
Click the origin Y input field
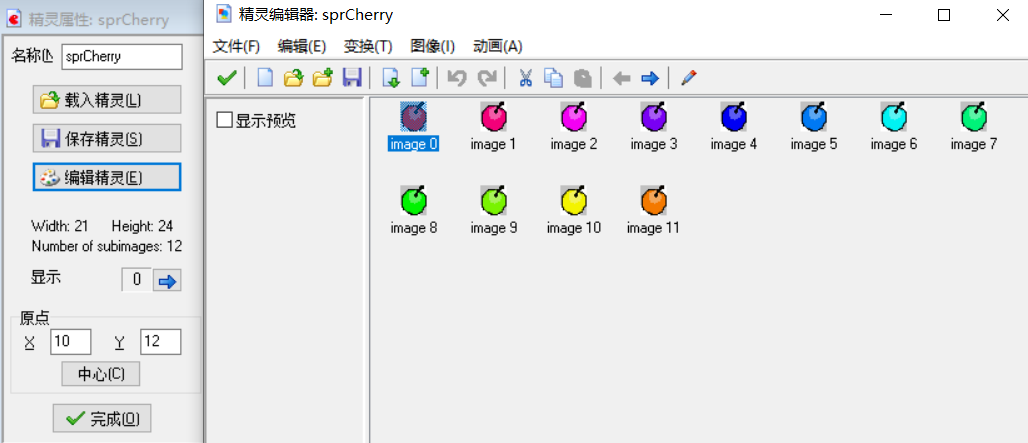(161, 341)
